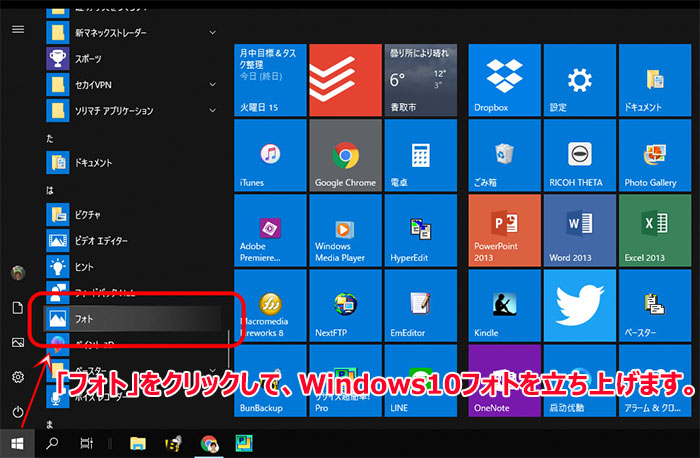Open Pictures from the Start side rail
This screenshot has width=700, height=458.
pyautogui.click(x=18, y=342)
